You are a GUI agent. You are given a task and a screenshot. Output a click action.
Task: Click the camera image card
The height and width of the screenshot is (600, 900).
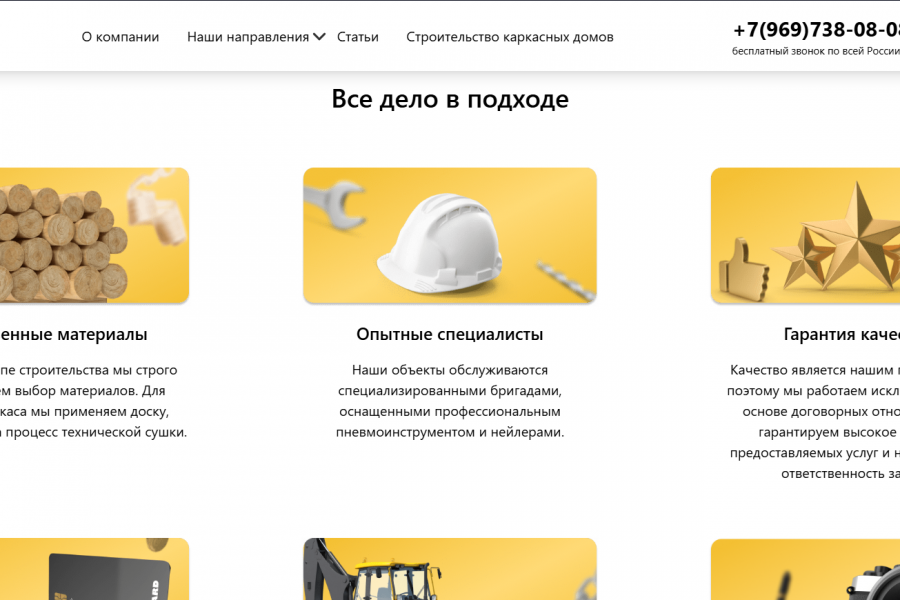click(x=805, y=569)
